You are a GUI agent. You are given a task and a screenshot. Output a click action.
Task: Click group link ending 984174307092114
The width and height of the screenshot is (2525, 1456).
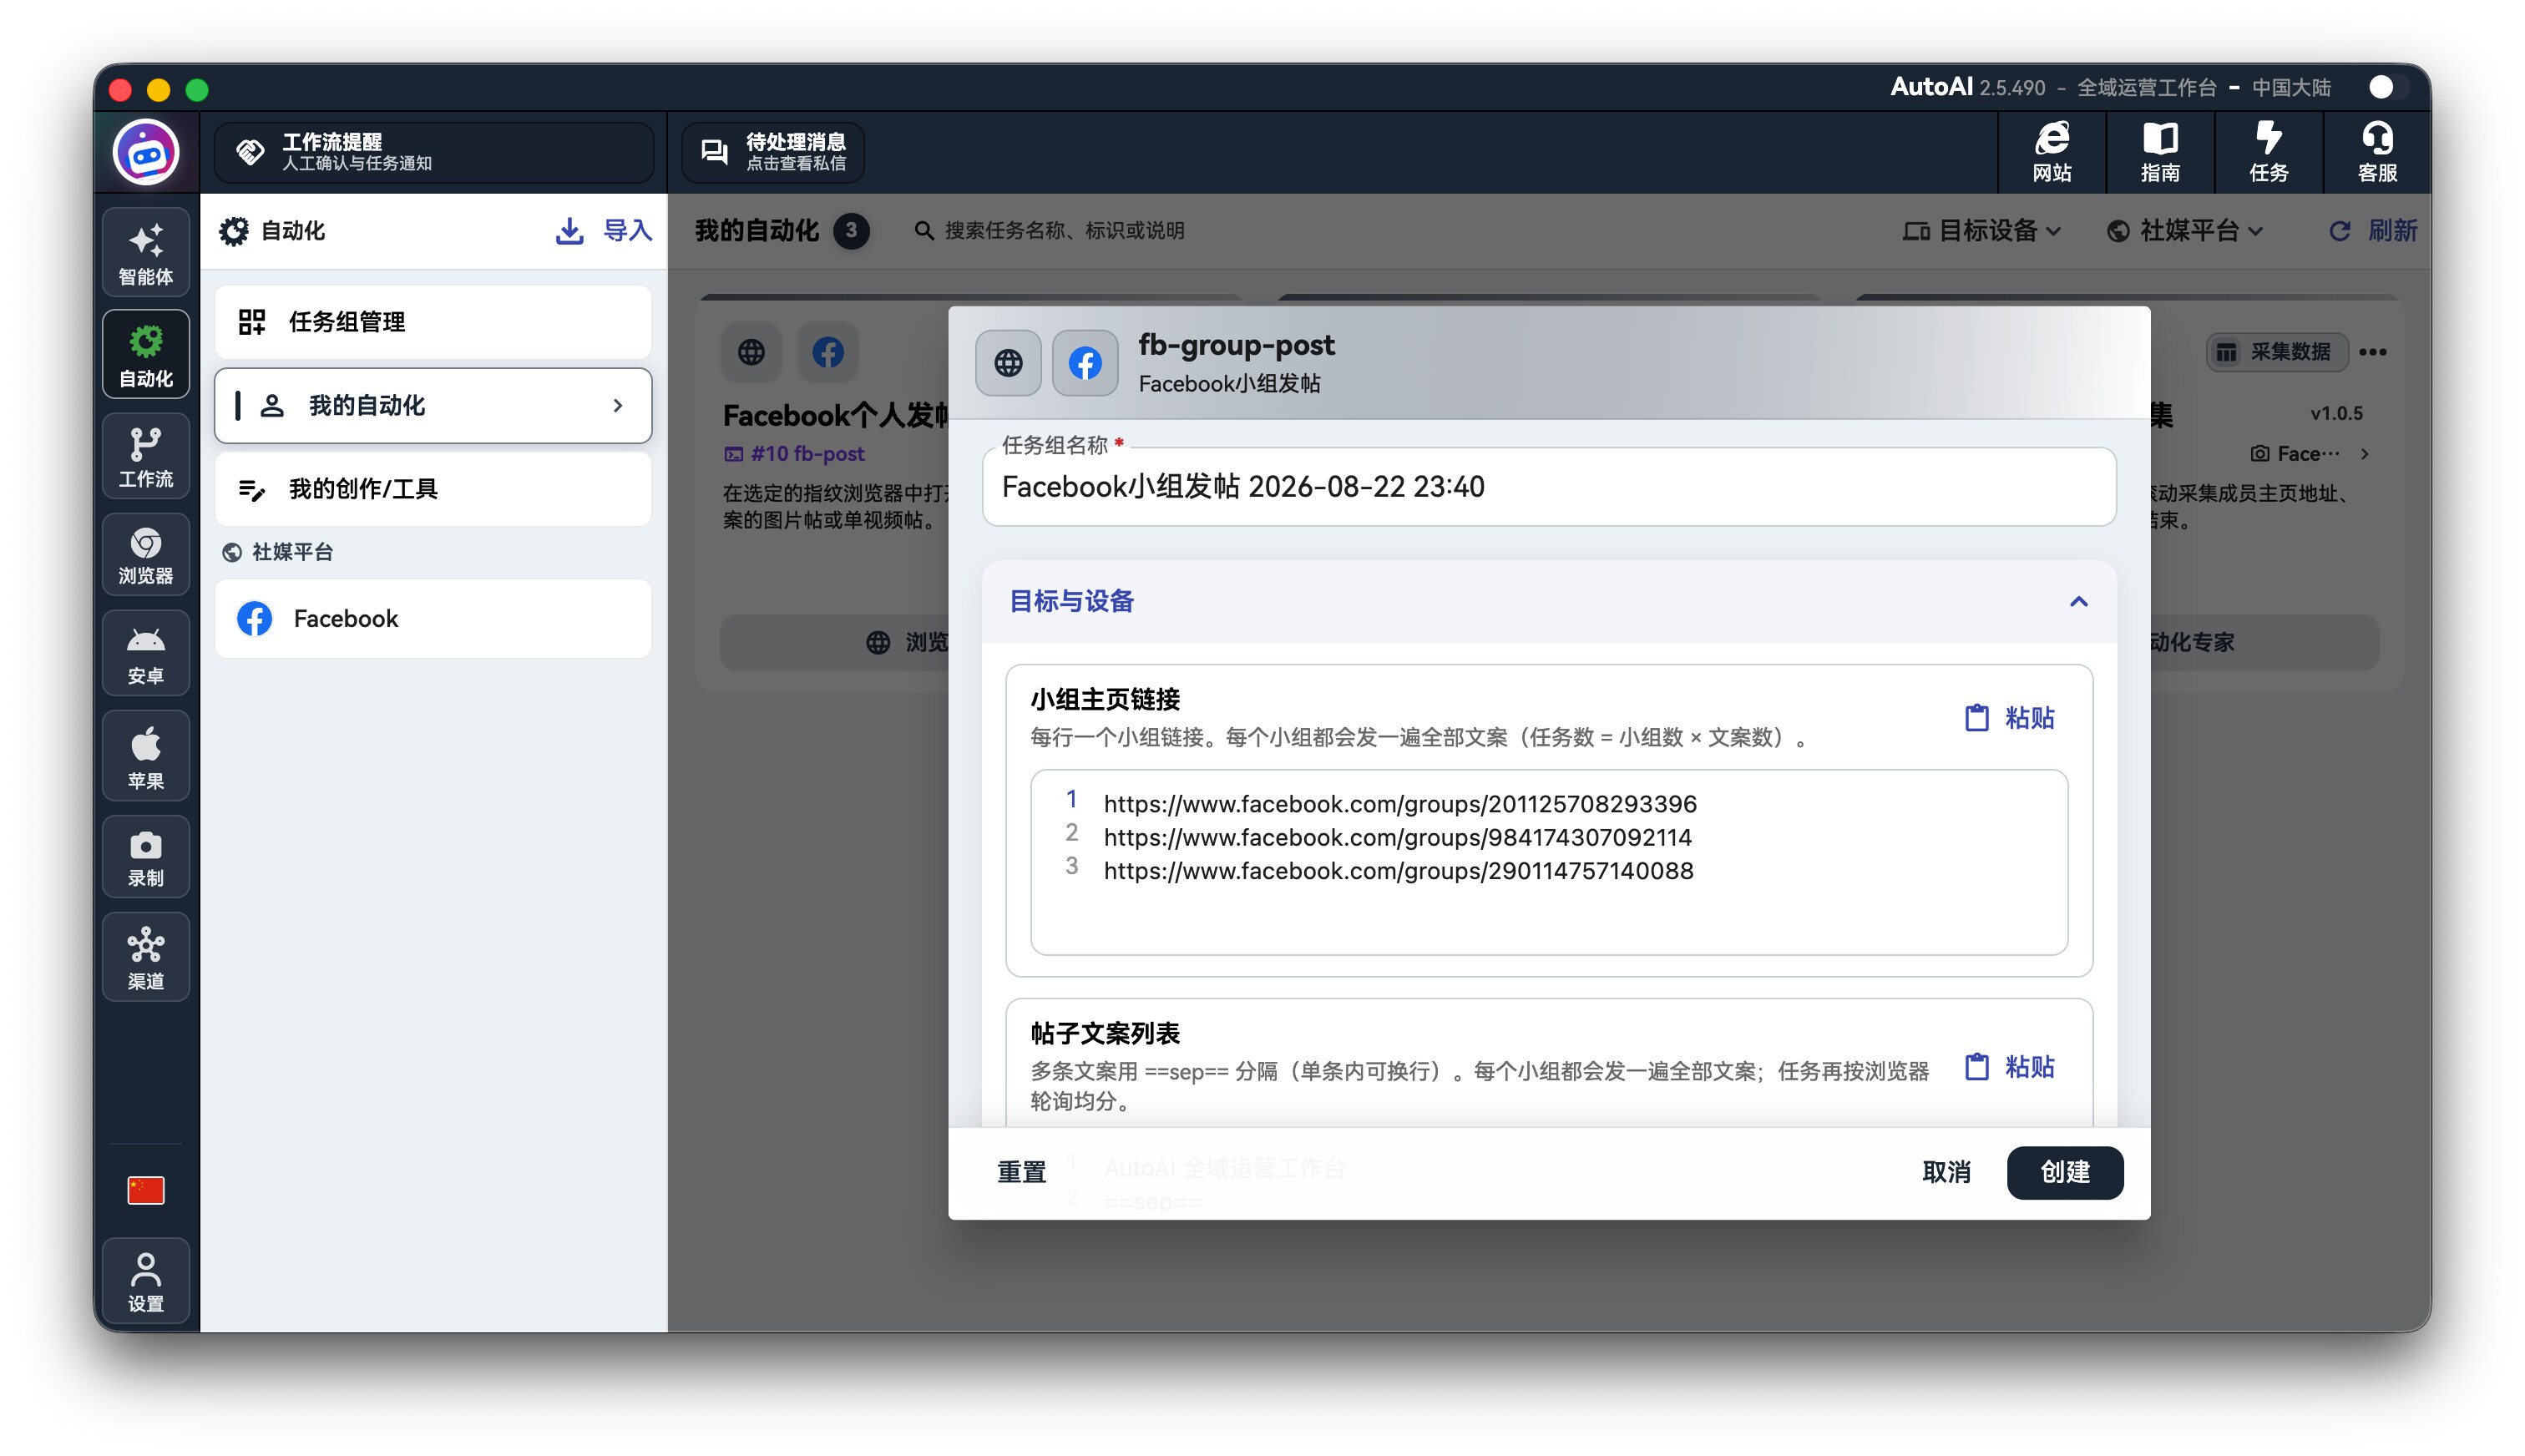tap(1397, 837)
